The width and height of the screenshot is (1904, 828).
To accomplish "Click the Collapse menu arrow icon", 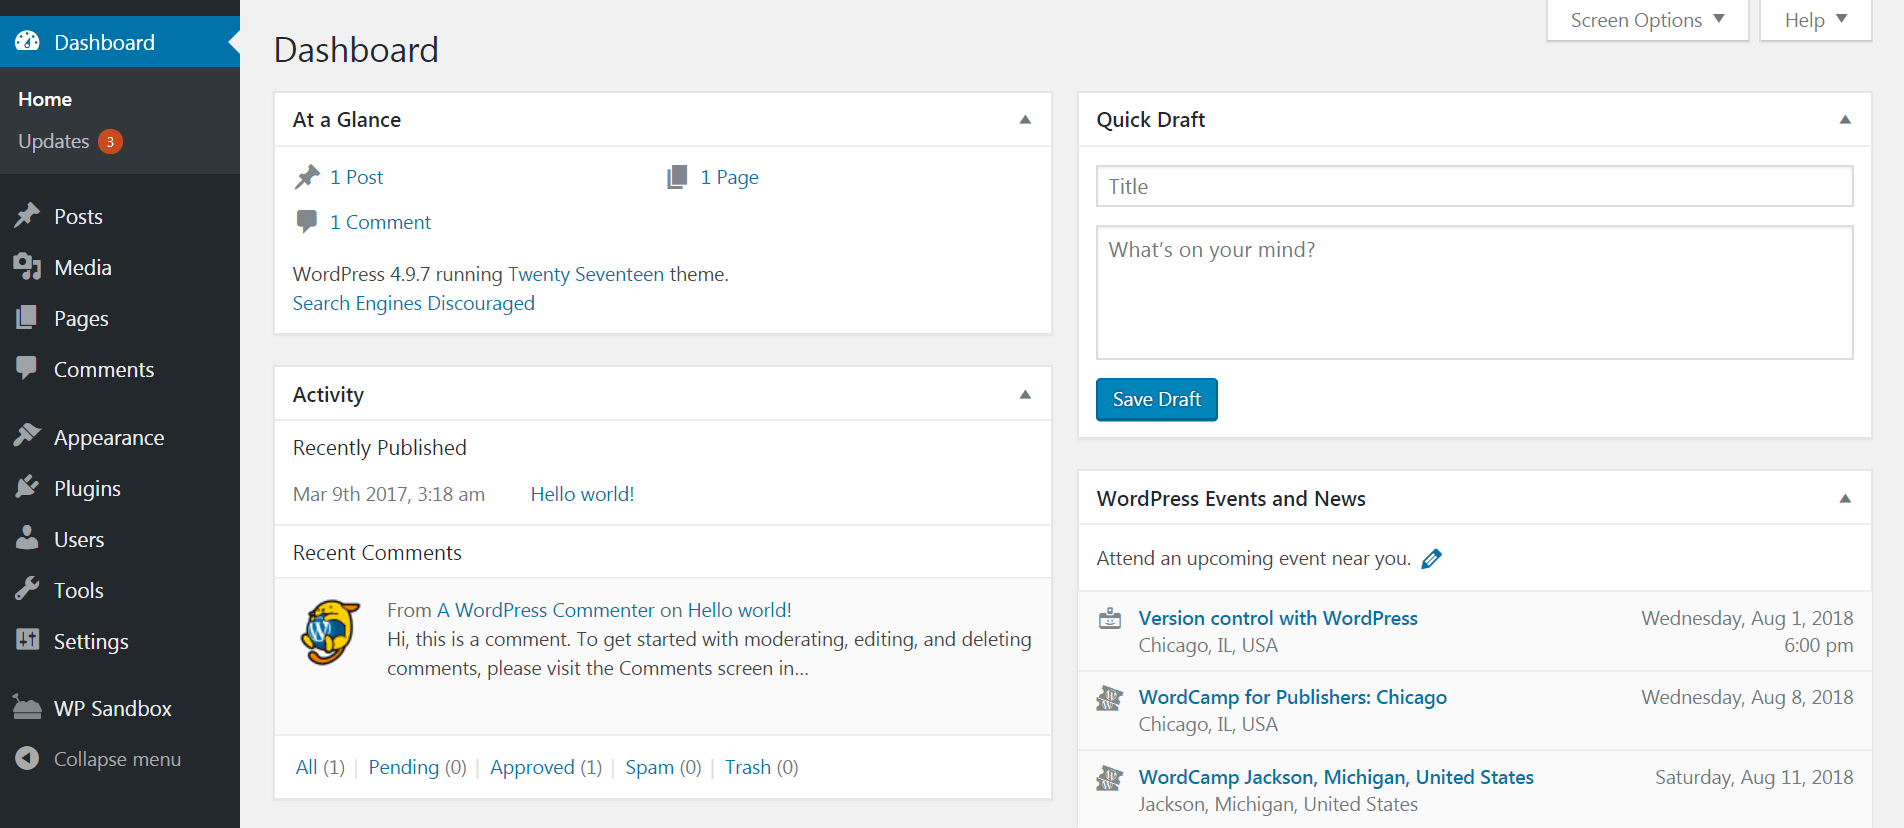I will coord(27,759).
